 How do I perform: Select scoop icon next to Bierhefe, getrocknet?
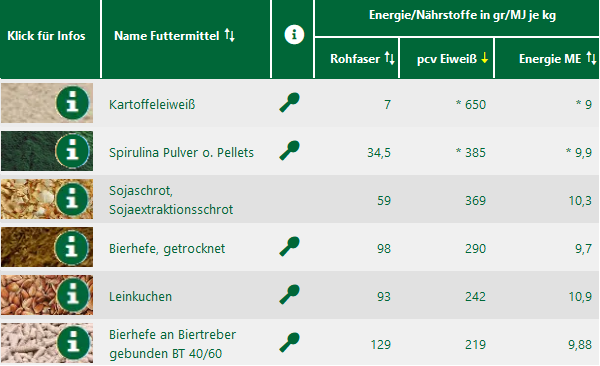[x=290, y=247]
